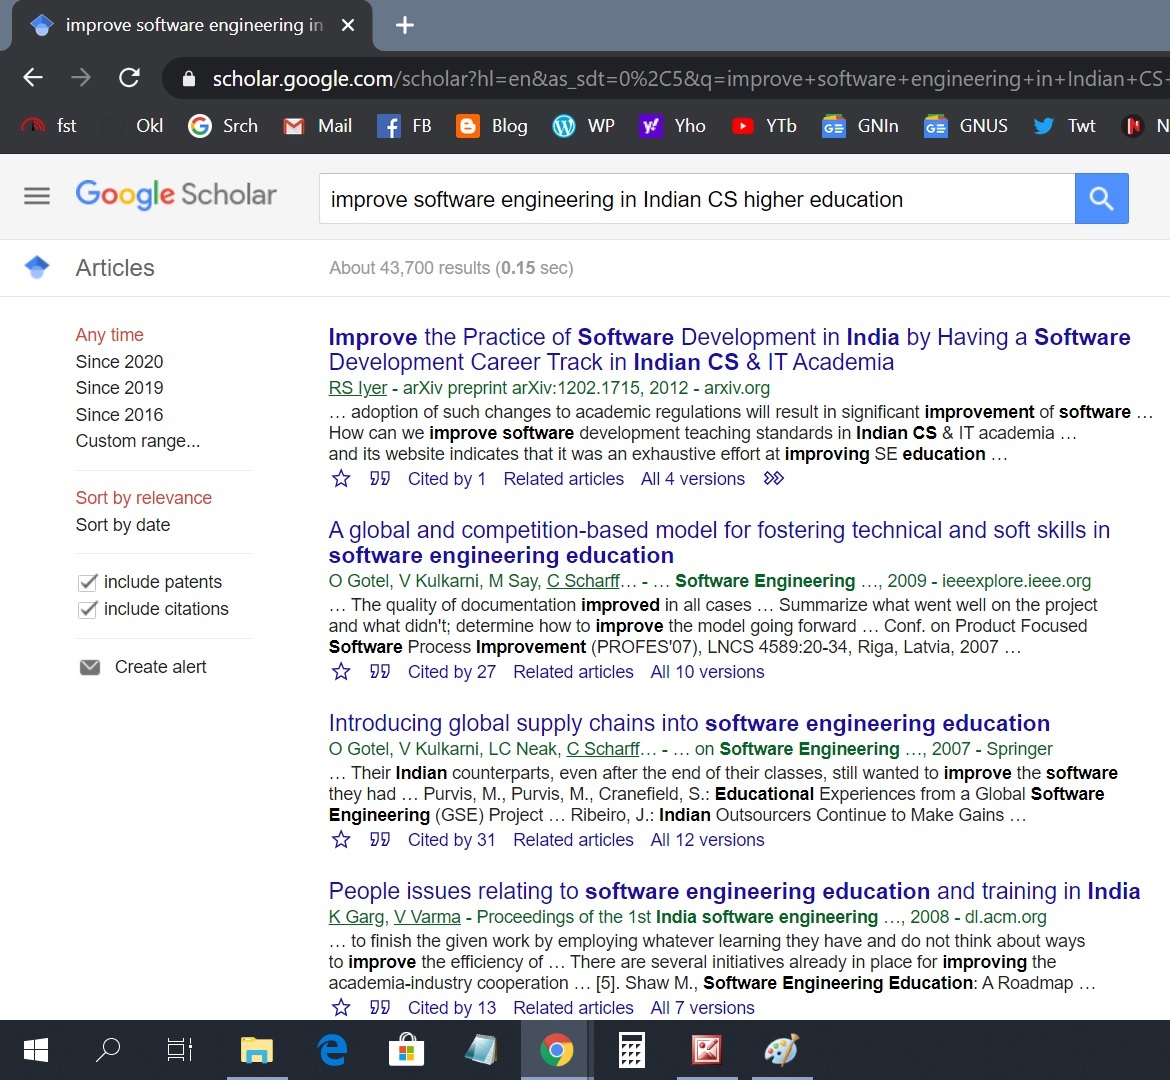The width and height of the screenshot is (1170, 1080).
Task: Click into the Scholar search text field
Action: pos(696,199)
